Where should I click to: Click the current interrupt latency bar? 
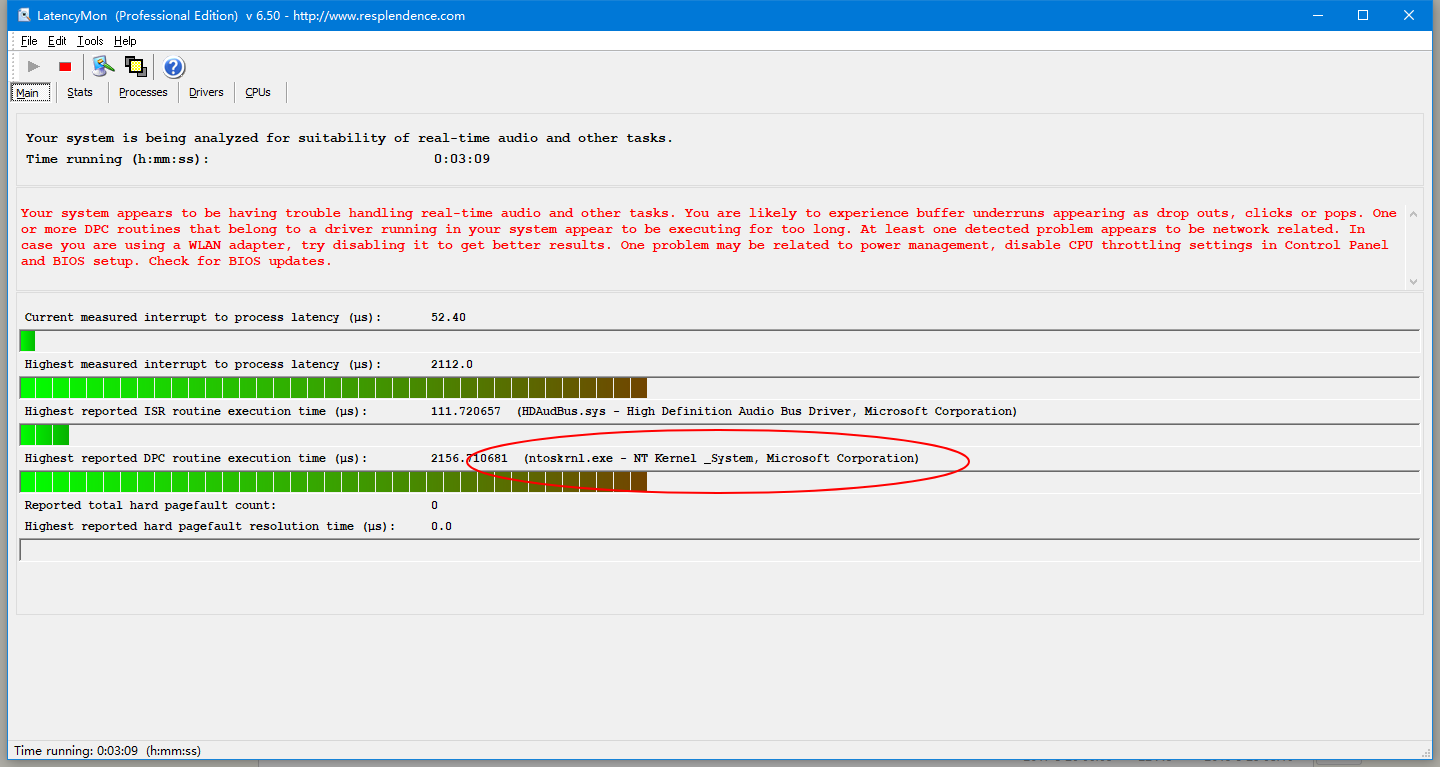tap(719, 341)
